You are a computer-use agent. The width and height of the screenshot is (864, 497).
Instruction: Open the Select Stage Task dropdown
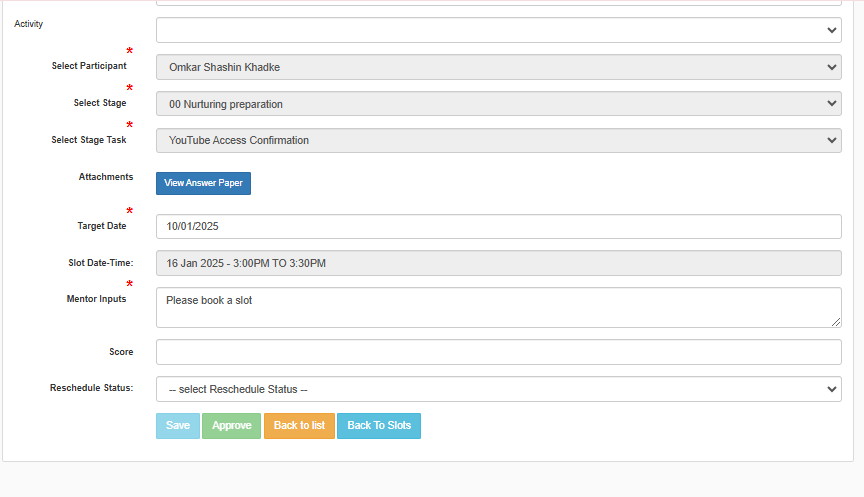coord(498,141)
